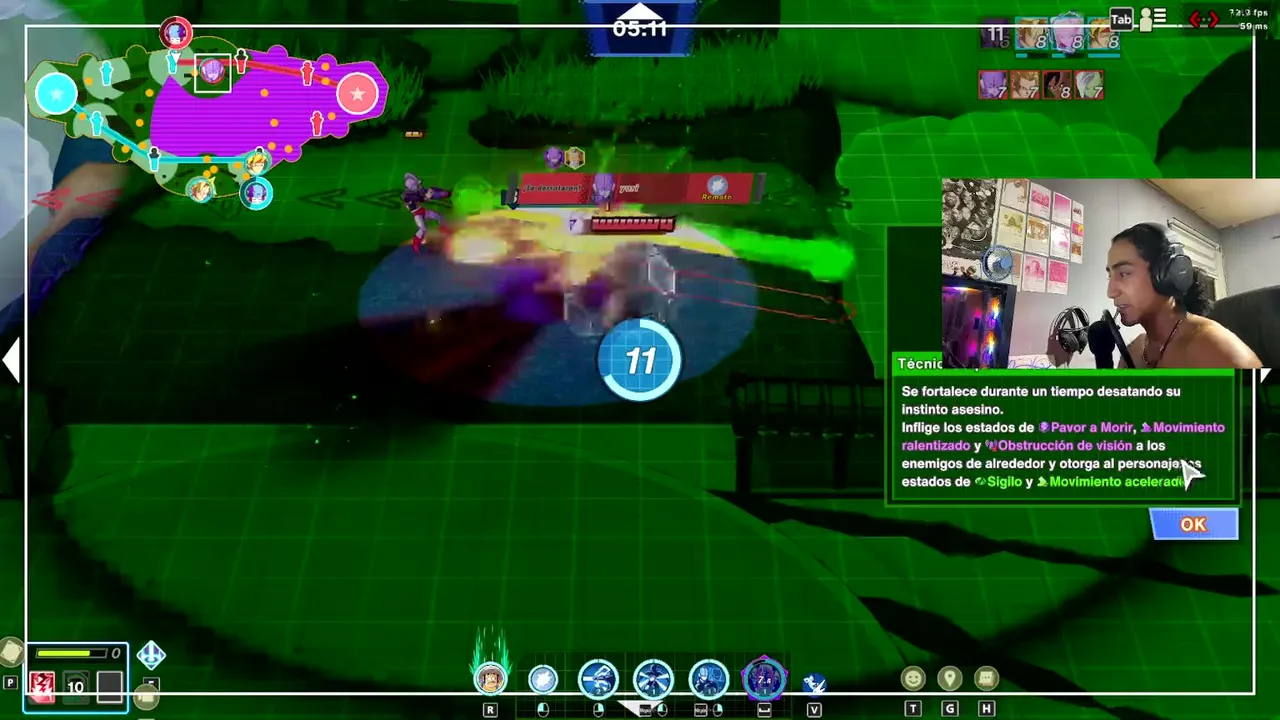The height and width of the screenshot is (720, 1280).
Task: Activate the ki blast skill icon on hotbar
Action: pos(543,680)
